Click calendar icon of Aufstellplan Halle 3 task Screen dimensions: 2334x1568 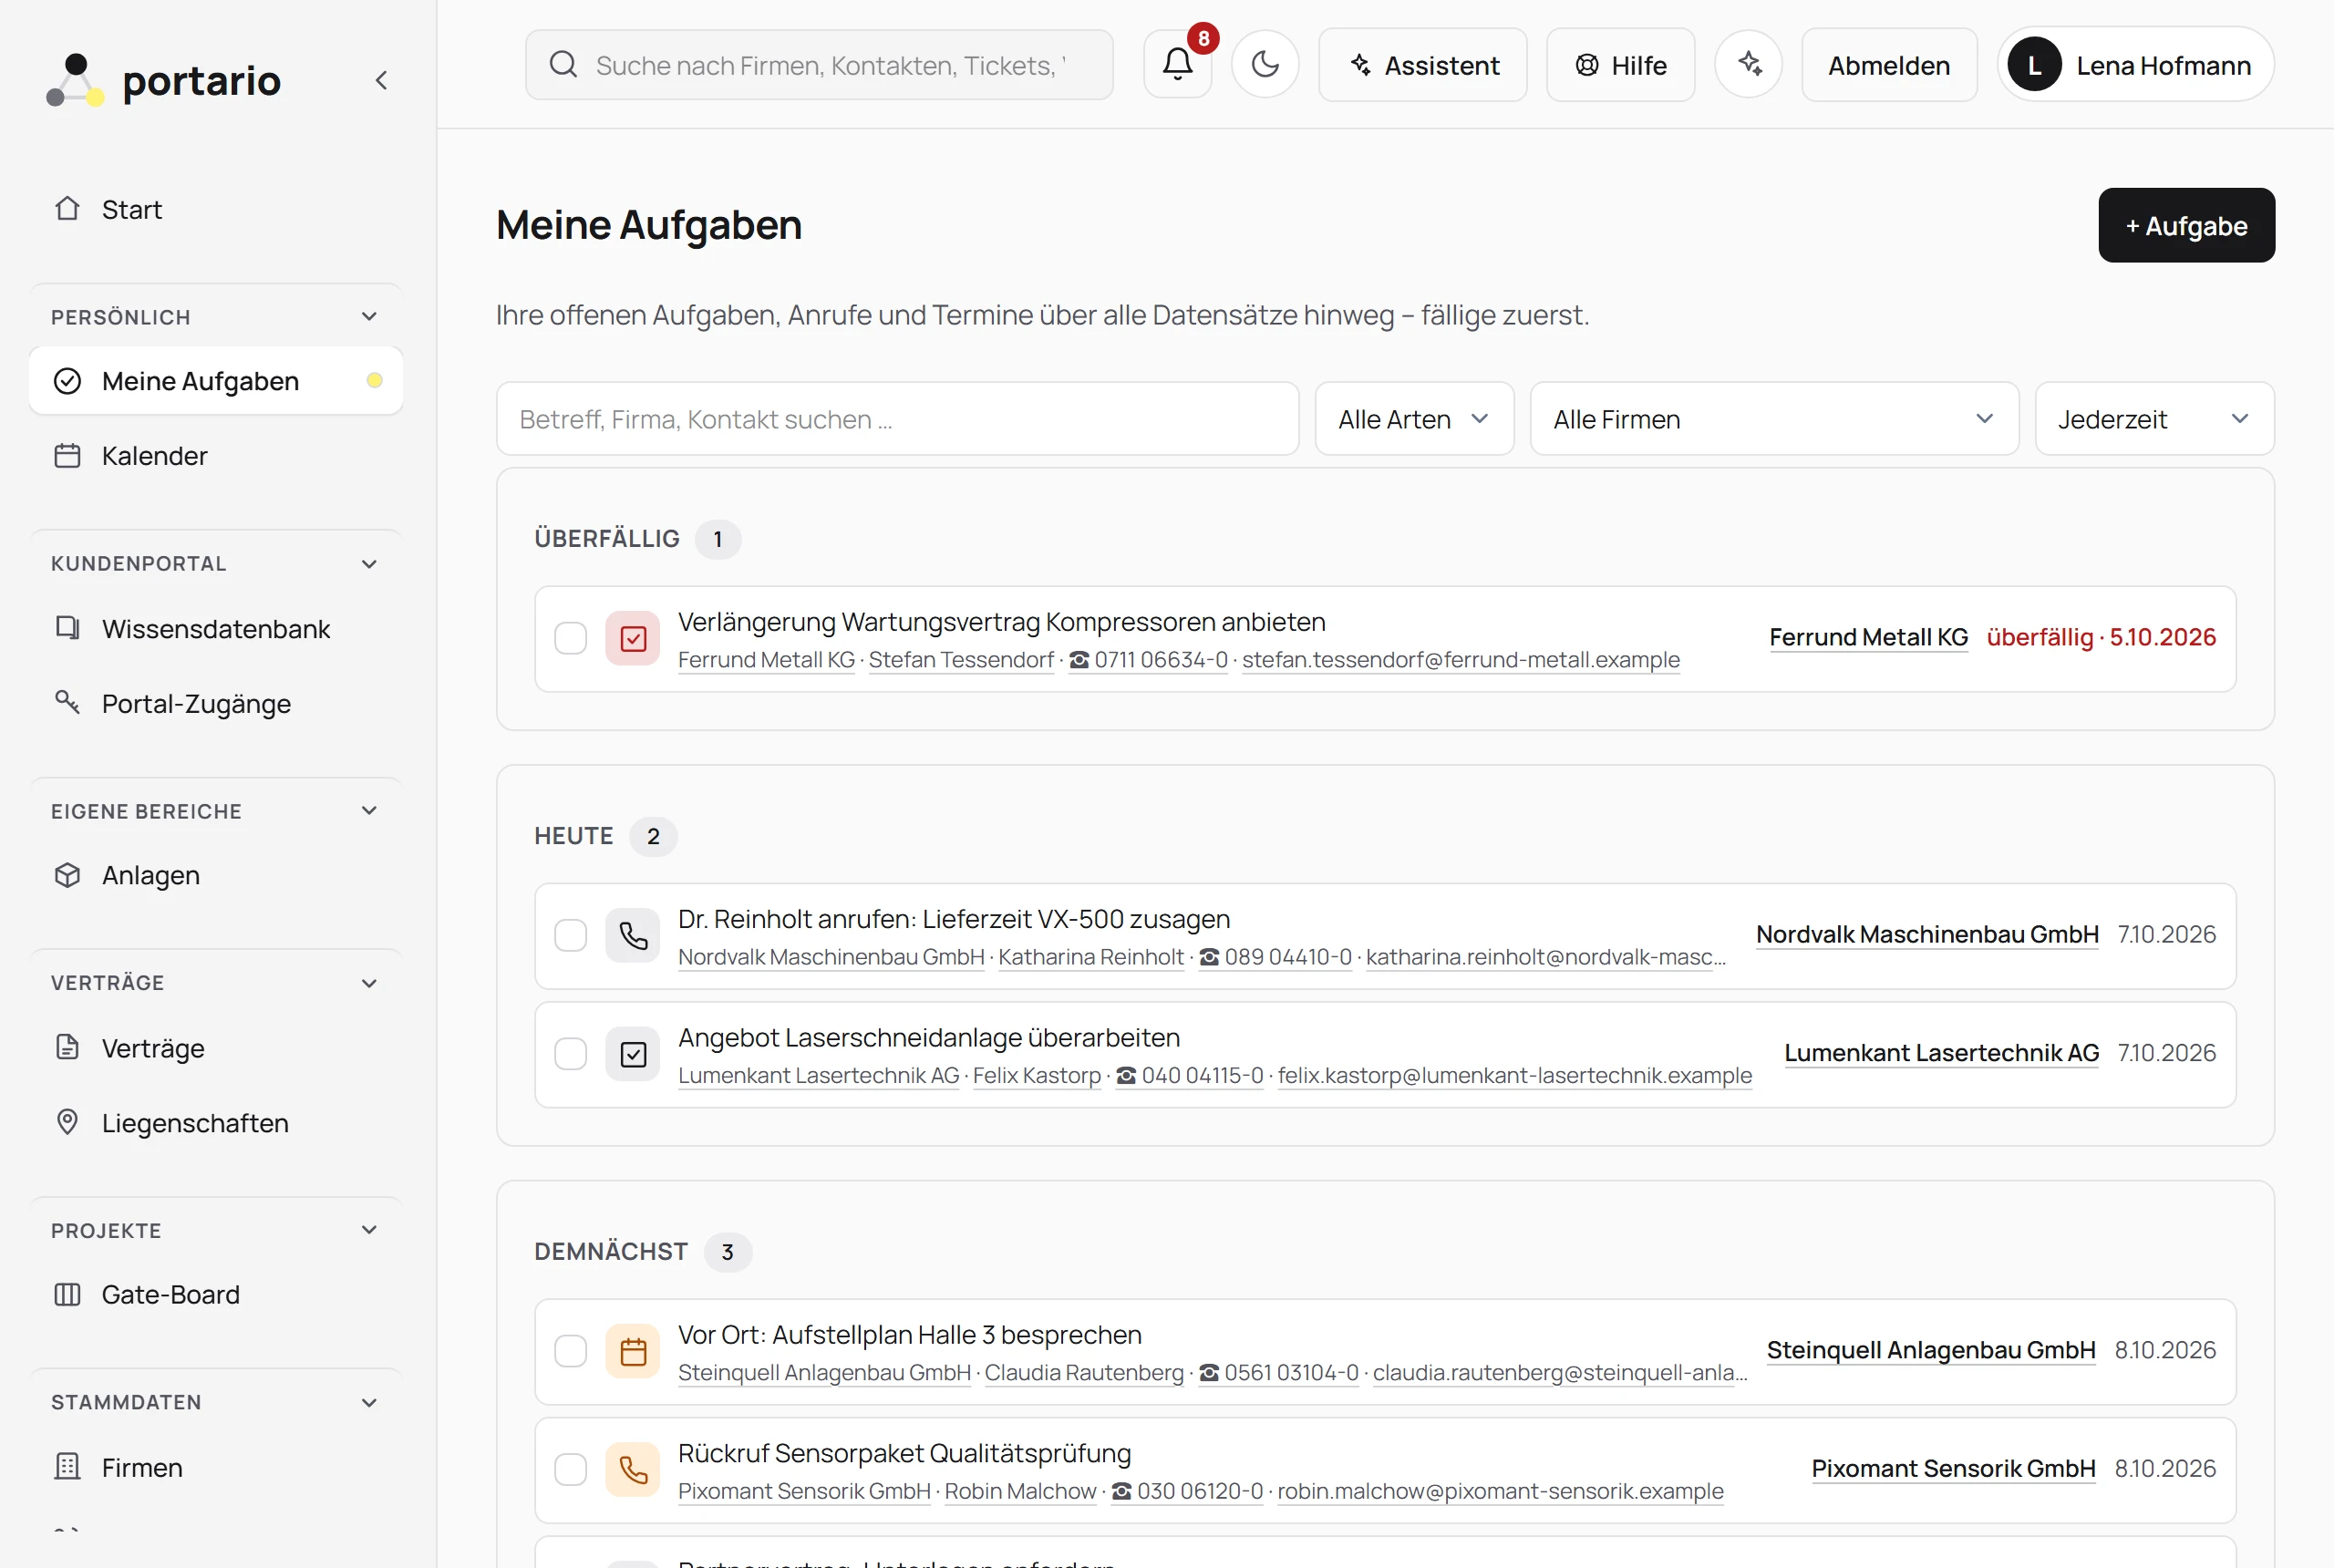point(633,1351)
